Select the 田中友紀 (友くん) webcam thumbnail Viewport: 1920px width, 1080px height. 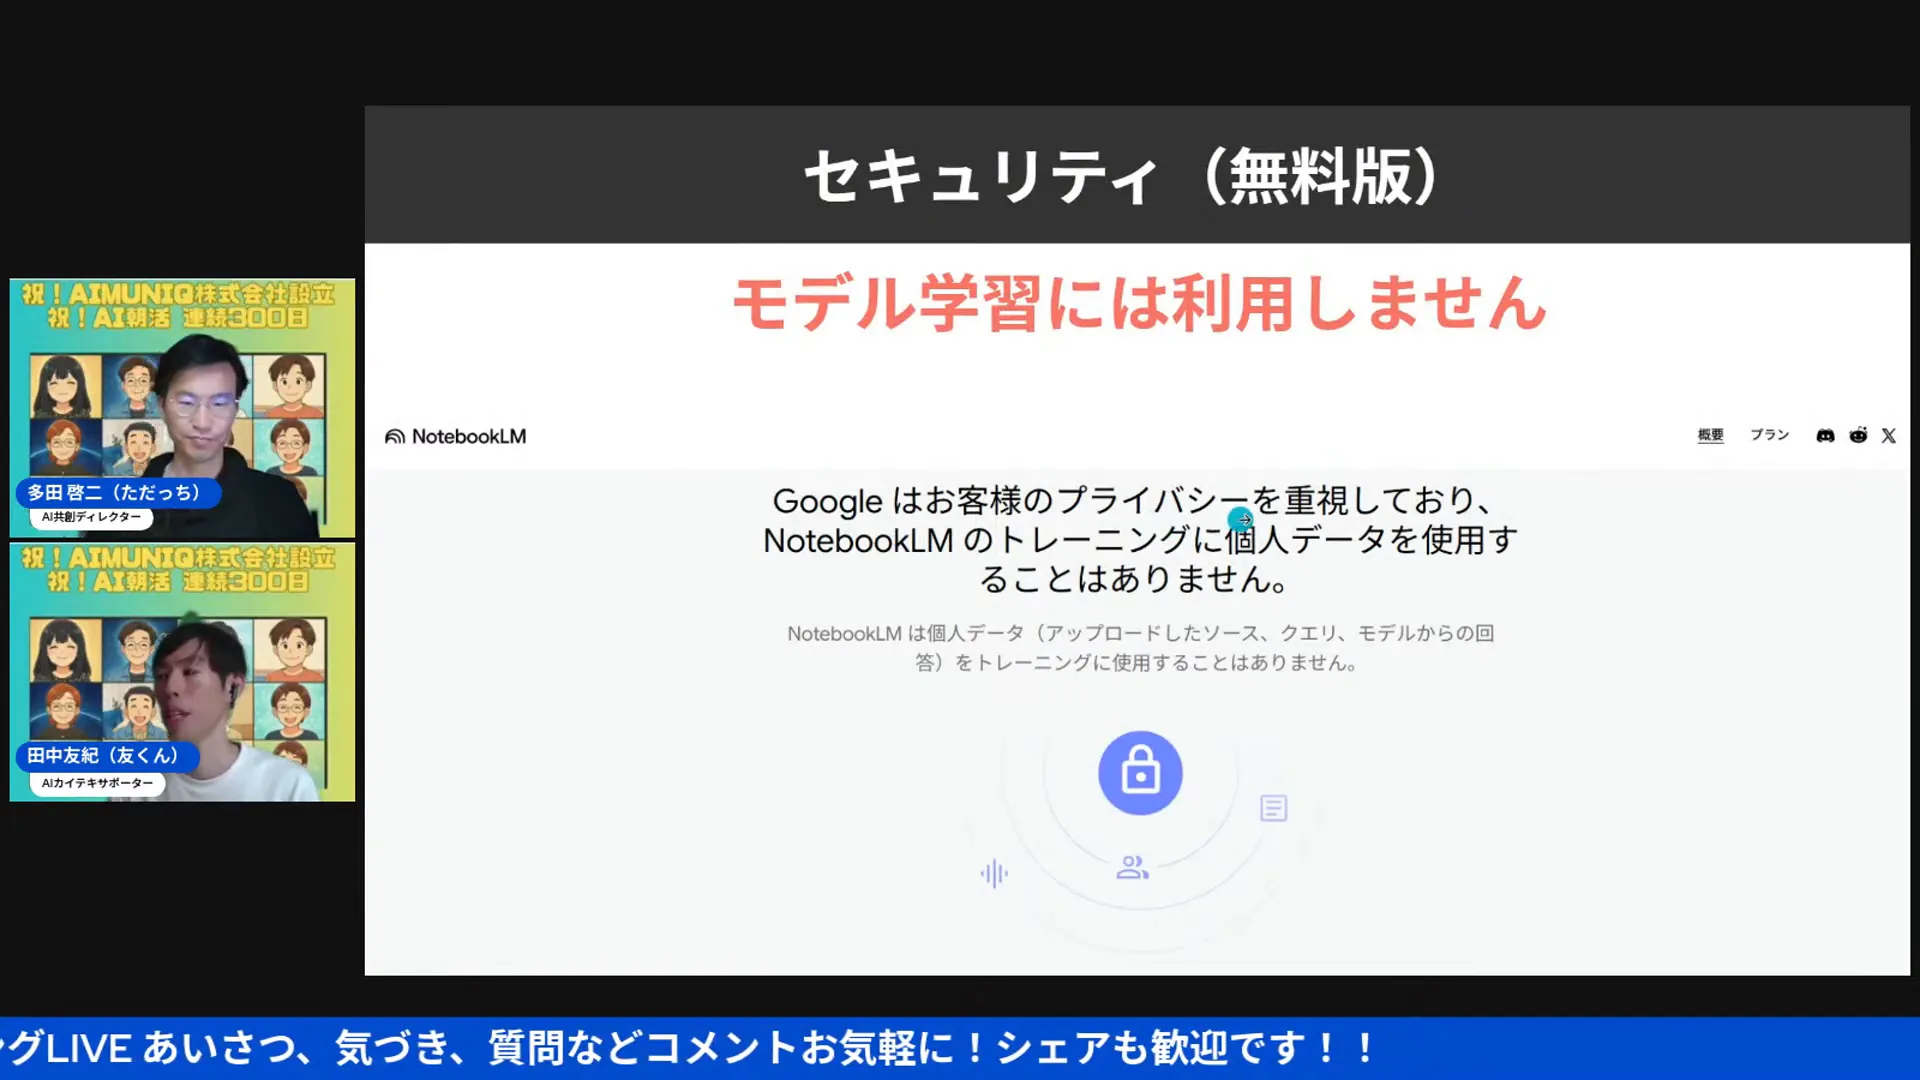tap(182, 672)
